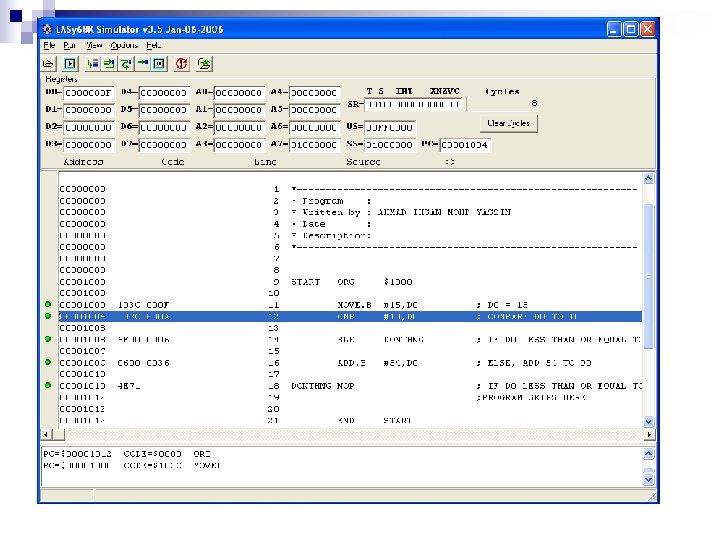Open the View menu
Screen dimensions: 720x540
coord(94,45)
